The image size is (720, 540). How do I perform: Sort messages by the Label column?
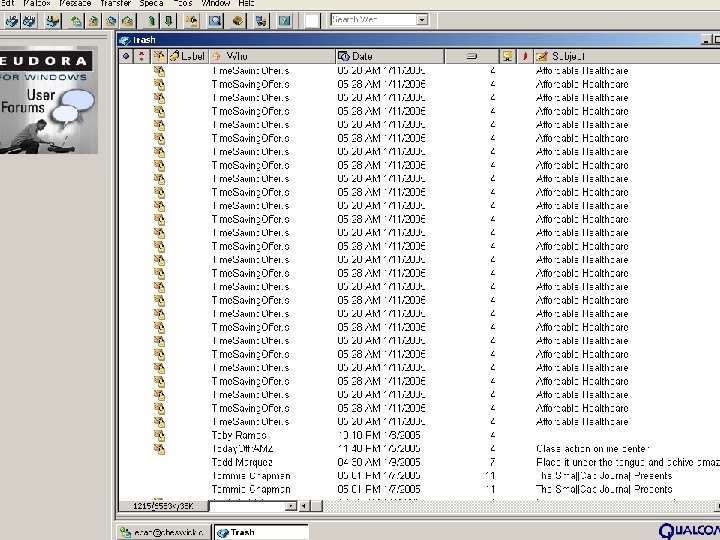[x=188, y=56]
